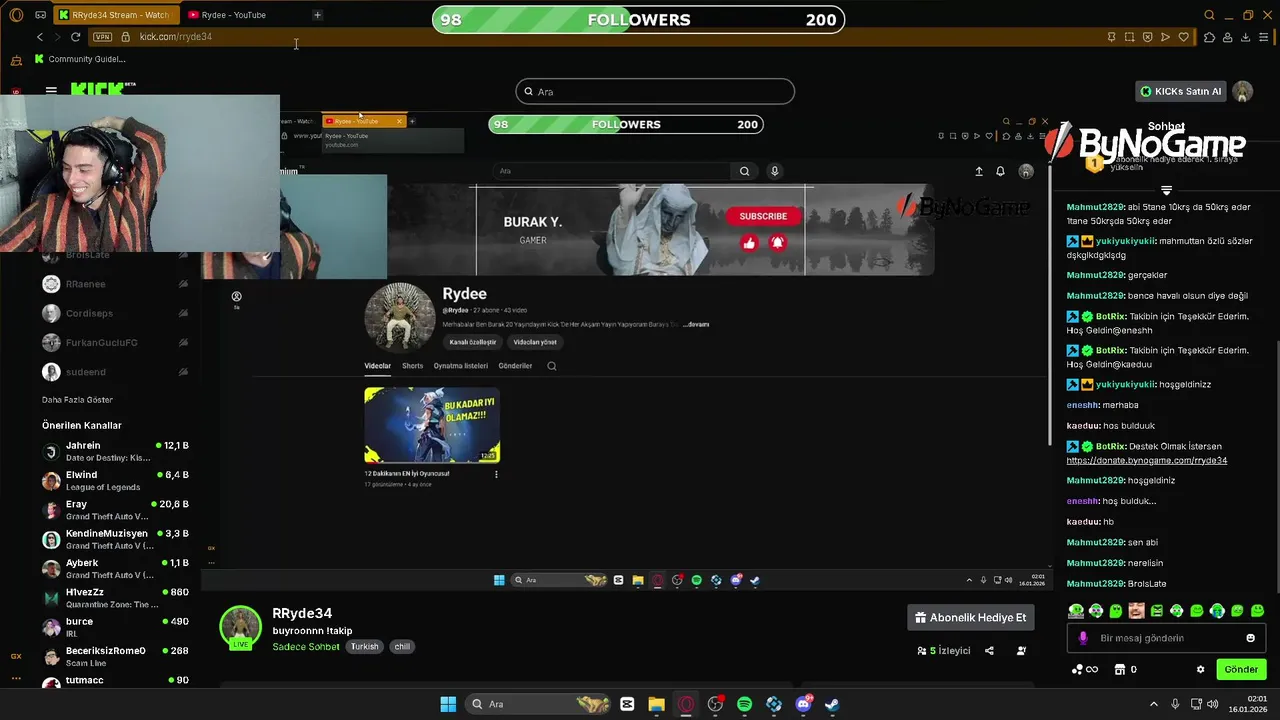Open browser downloads icon

1245,37
